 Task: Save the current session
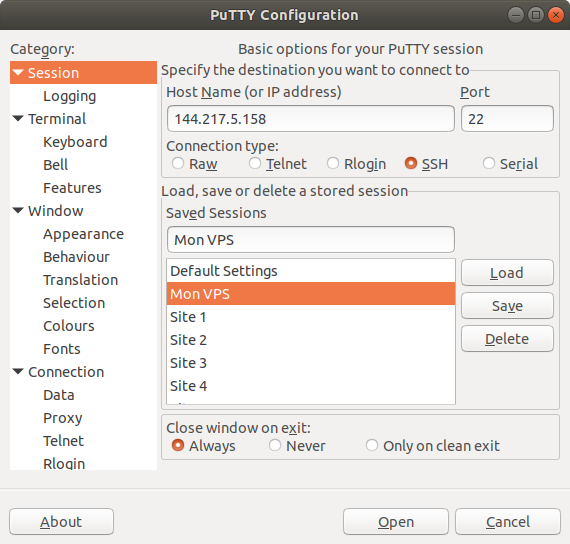tap(507, 305)
